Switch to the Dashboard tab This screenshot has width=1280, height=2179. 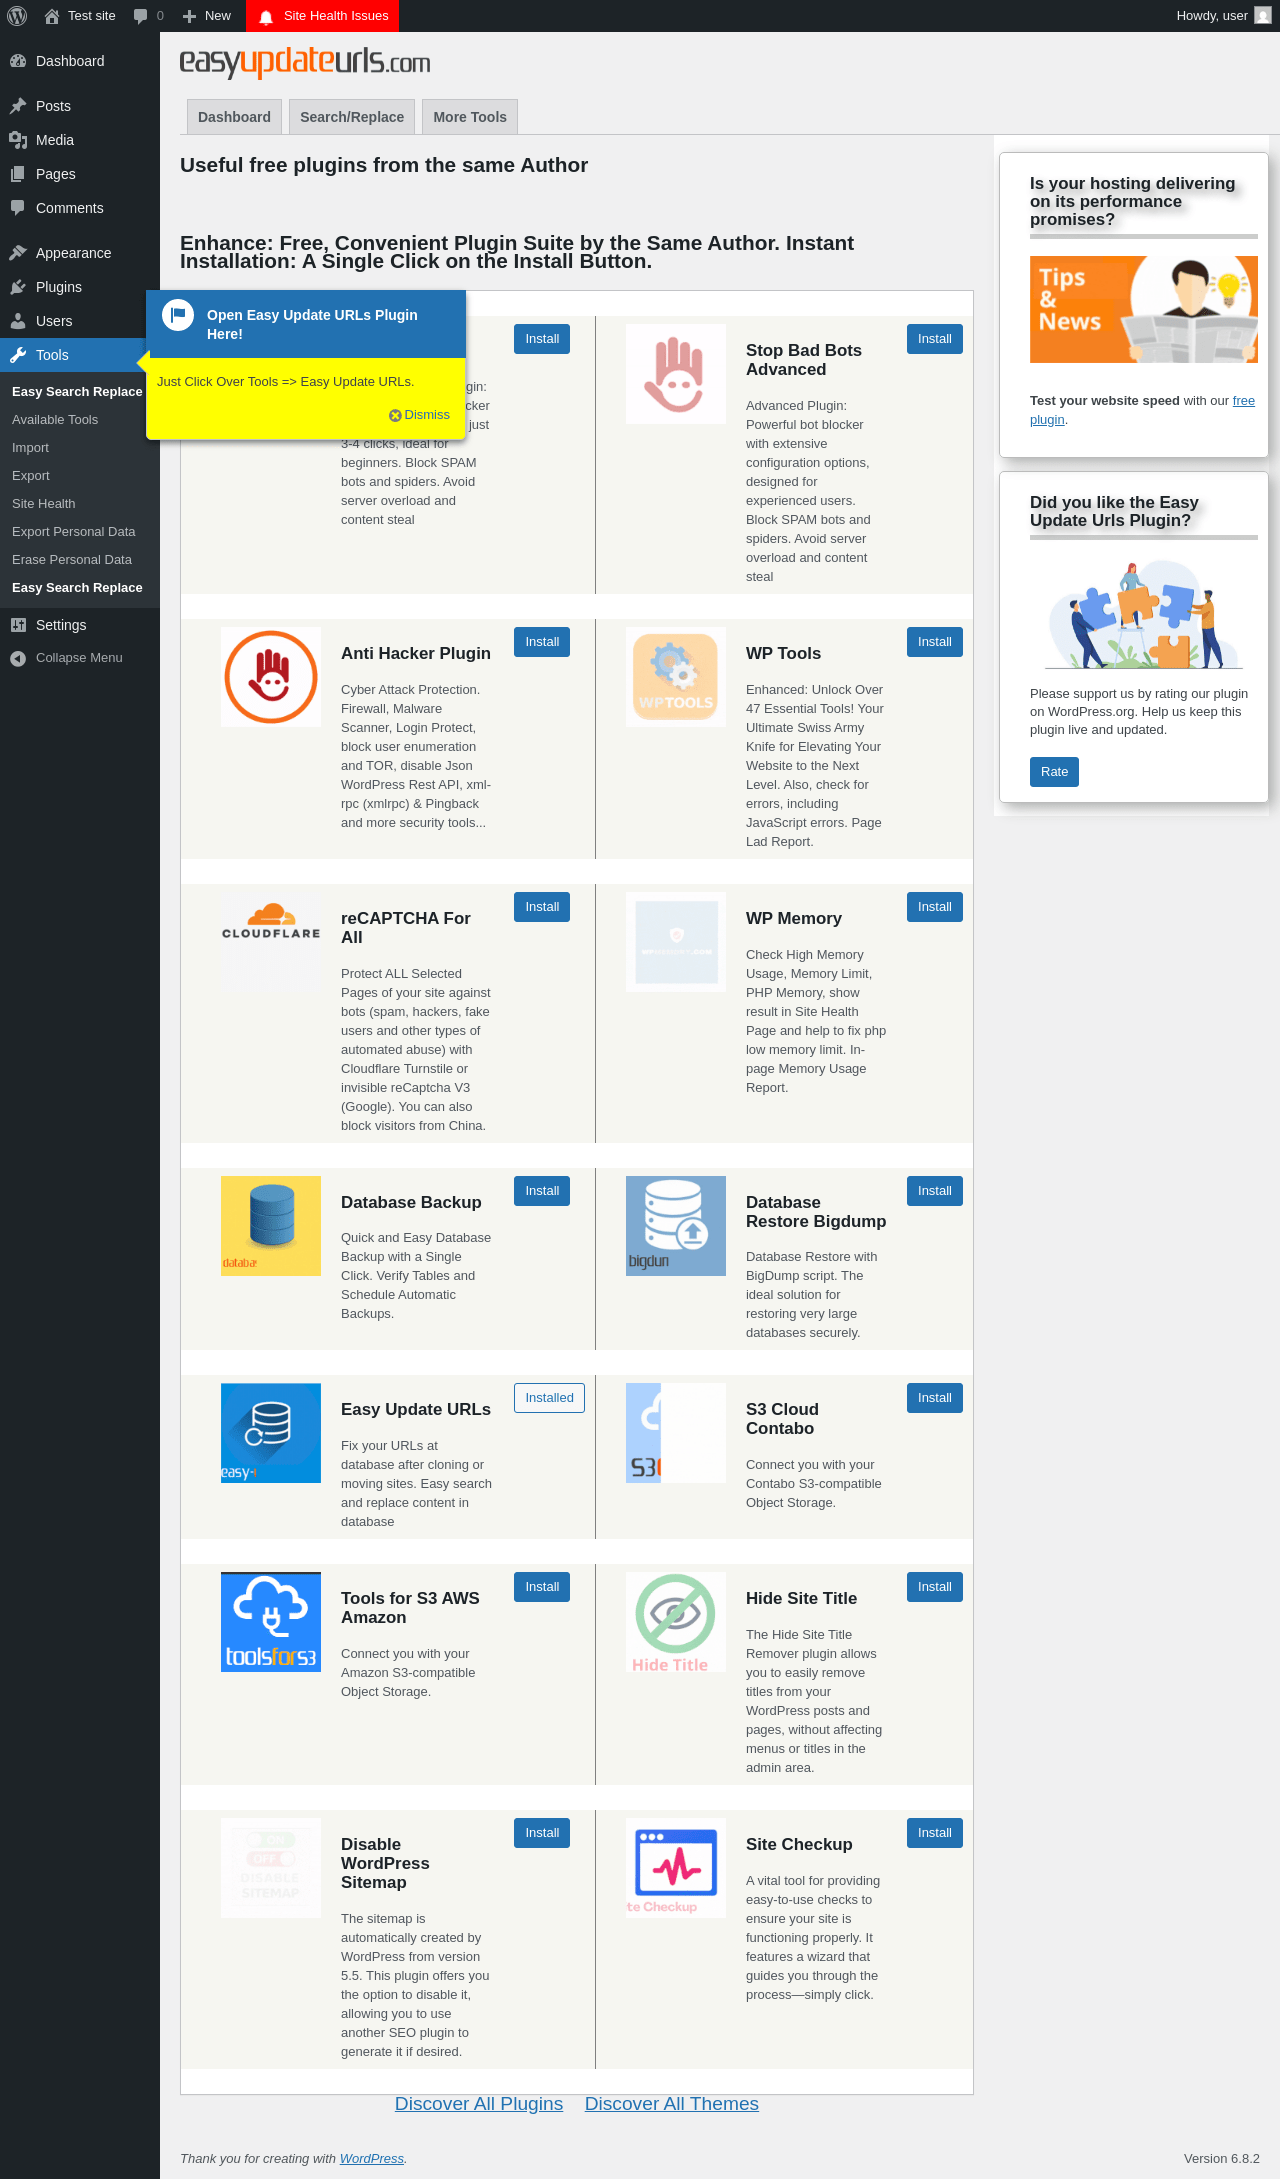click(x=234, y=117)
